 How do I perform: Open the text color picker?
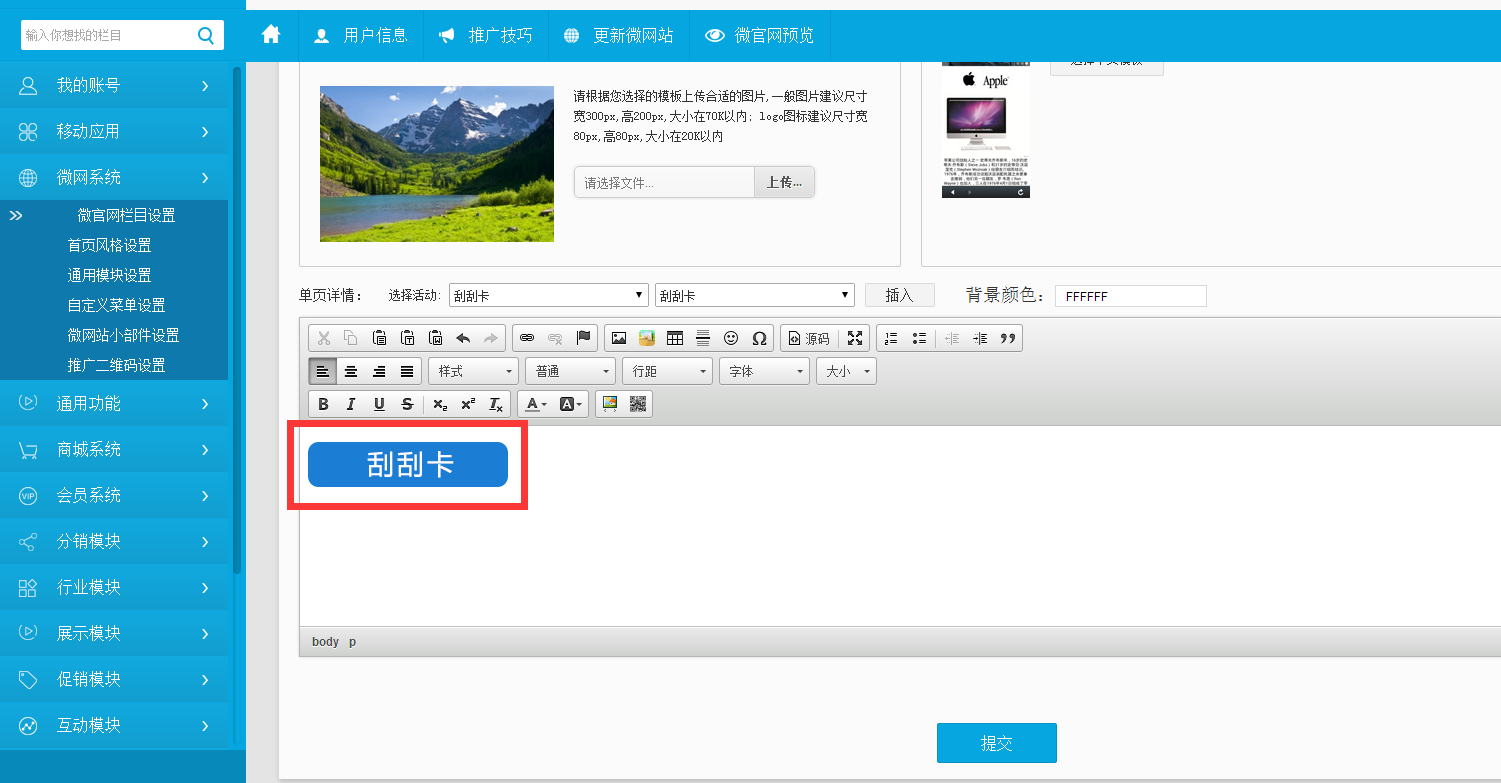pos(535,404)
